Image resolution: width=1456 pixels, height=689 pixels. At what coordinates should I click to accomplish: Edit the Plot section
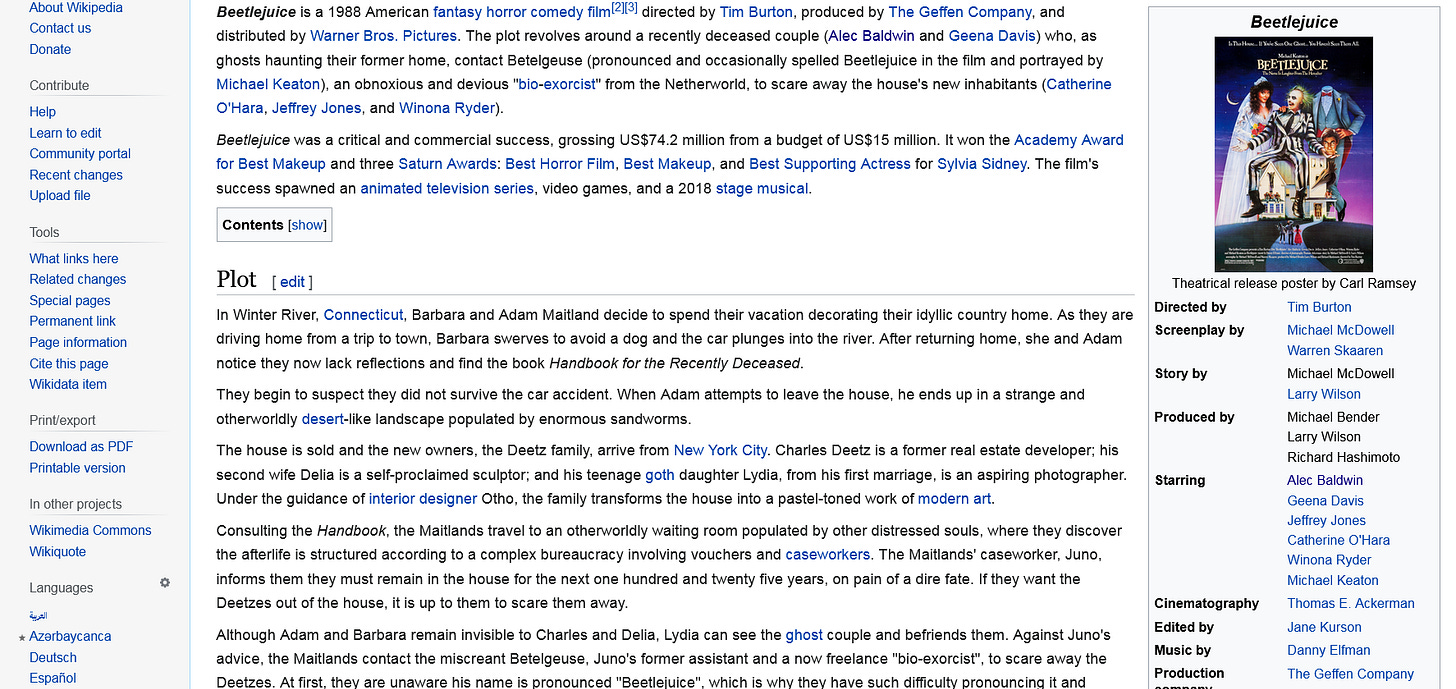click(292, 282)
